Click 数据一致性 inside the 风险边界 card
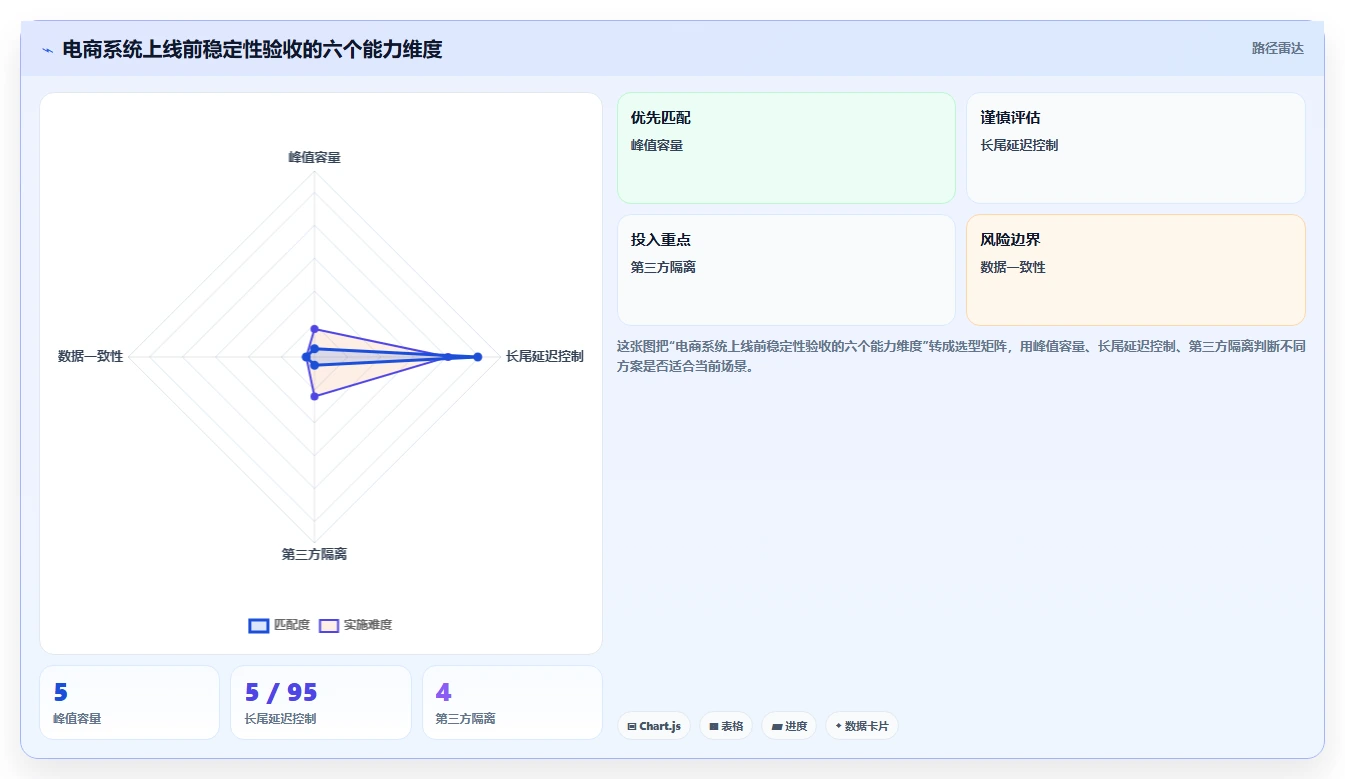Viewport: 1345px width, 779px height. point(1013,268)
